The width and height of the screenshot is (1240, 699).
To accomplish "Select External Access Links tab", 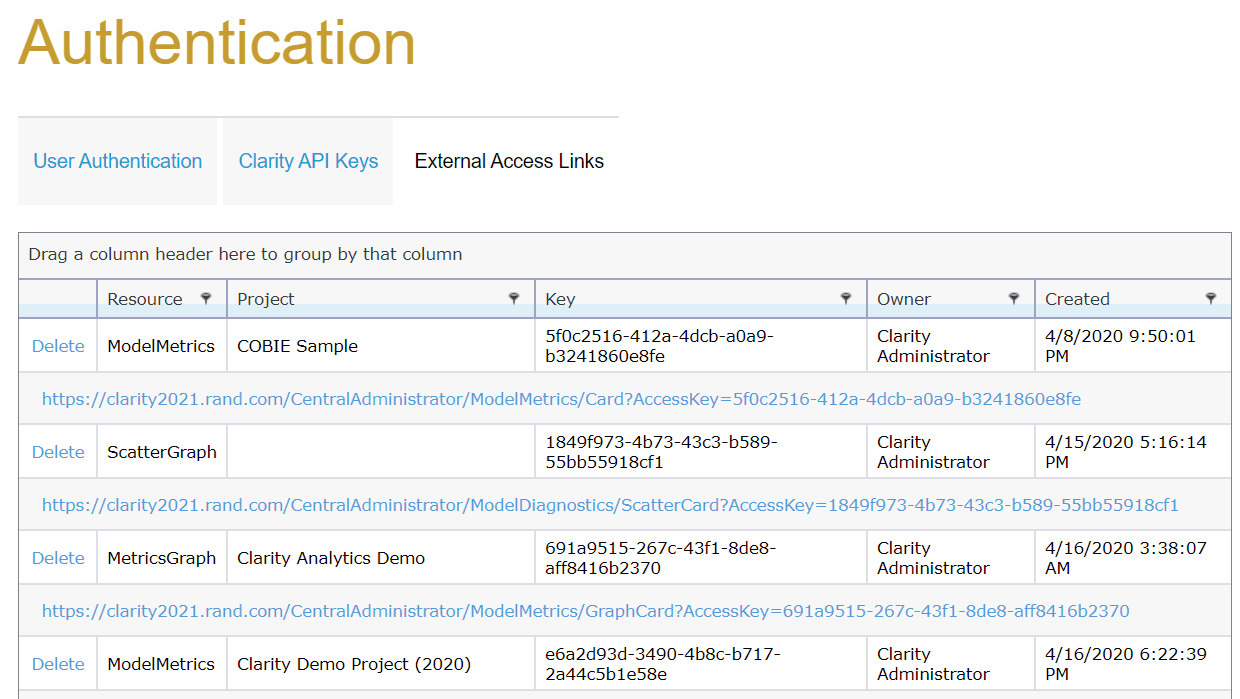I will click(509, 161).
